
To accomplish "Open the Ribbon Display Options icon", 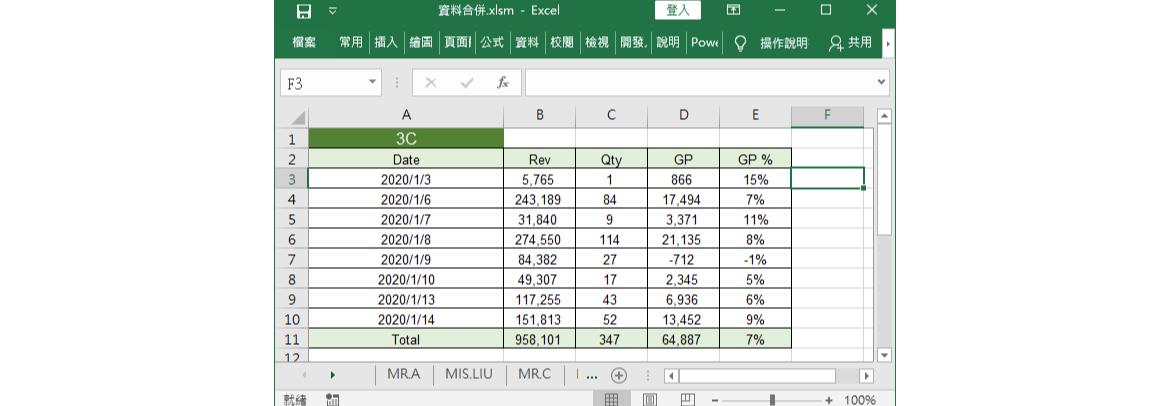I will 733,10.
